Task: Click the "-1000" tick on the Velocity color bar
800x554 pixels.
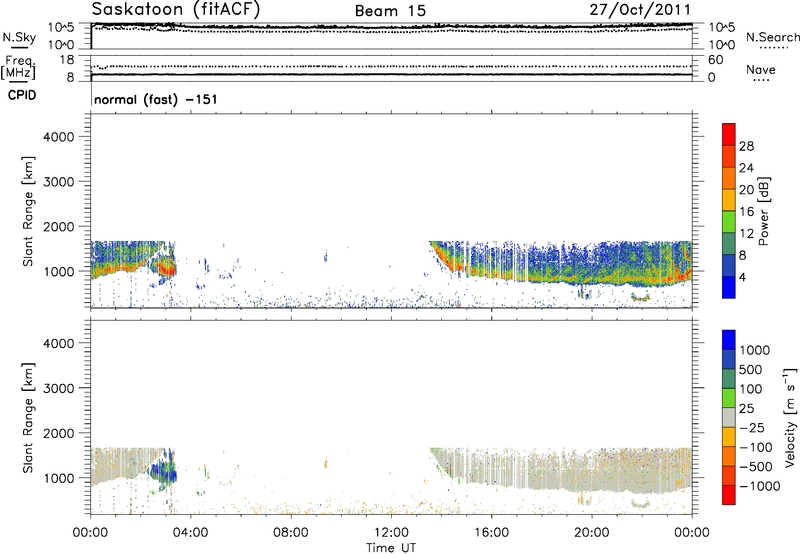Action: click(760, 486)
